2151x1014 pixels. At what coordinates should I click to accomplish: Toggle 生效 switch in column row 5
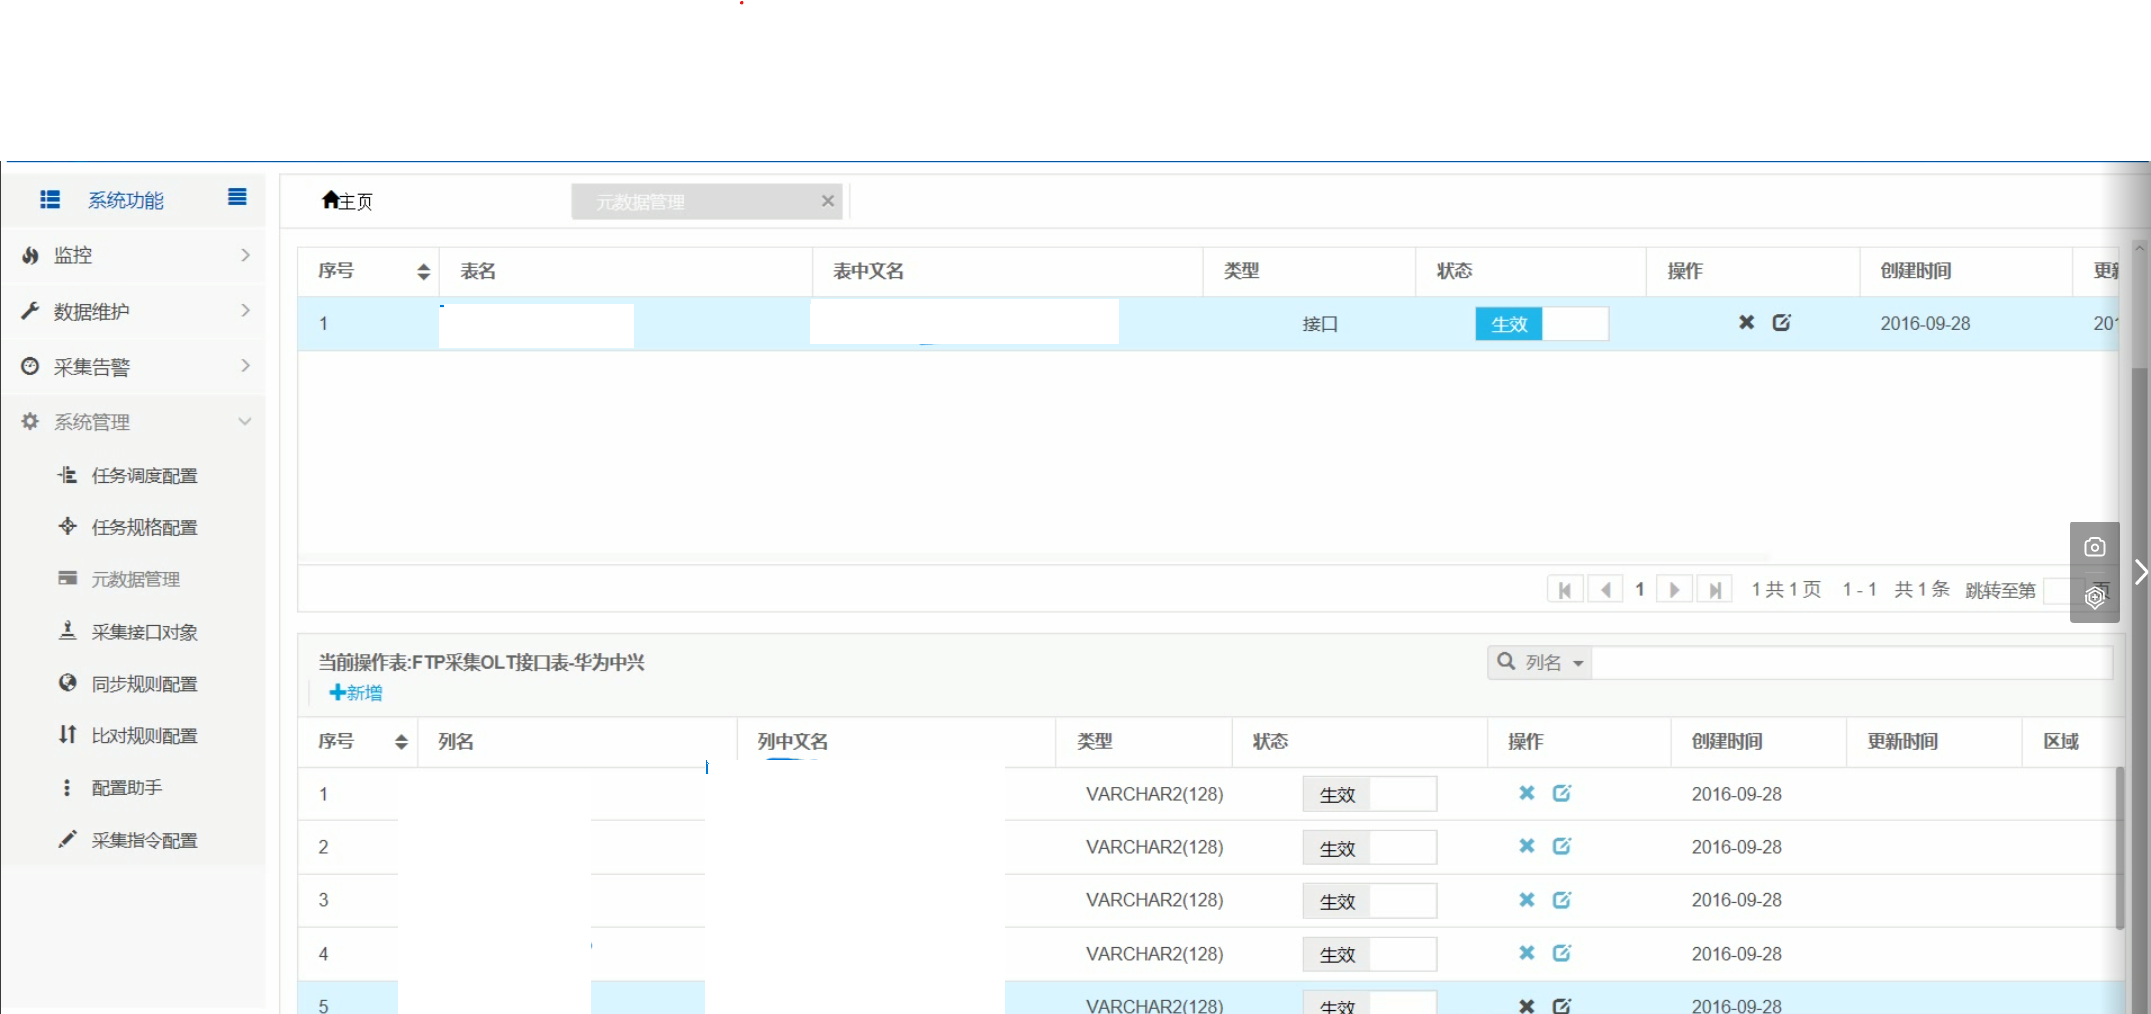coord(1370,1003)
